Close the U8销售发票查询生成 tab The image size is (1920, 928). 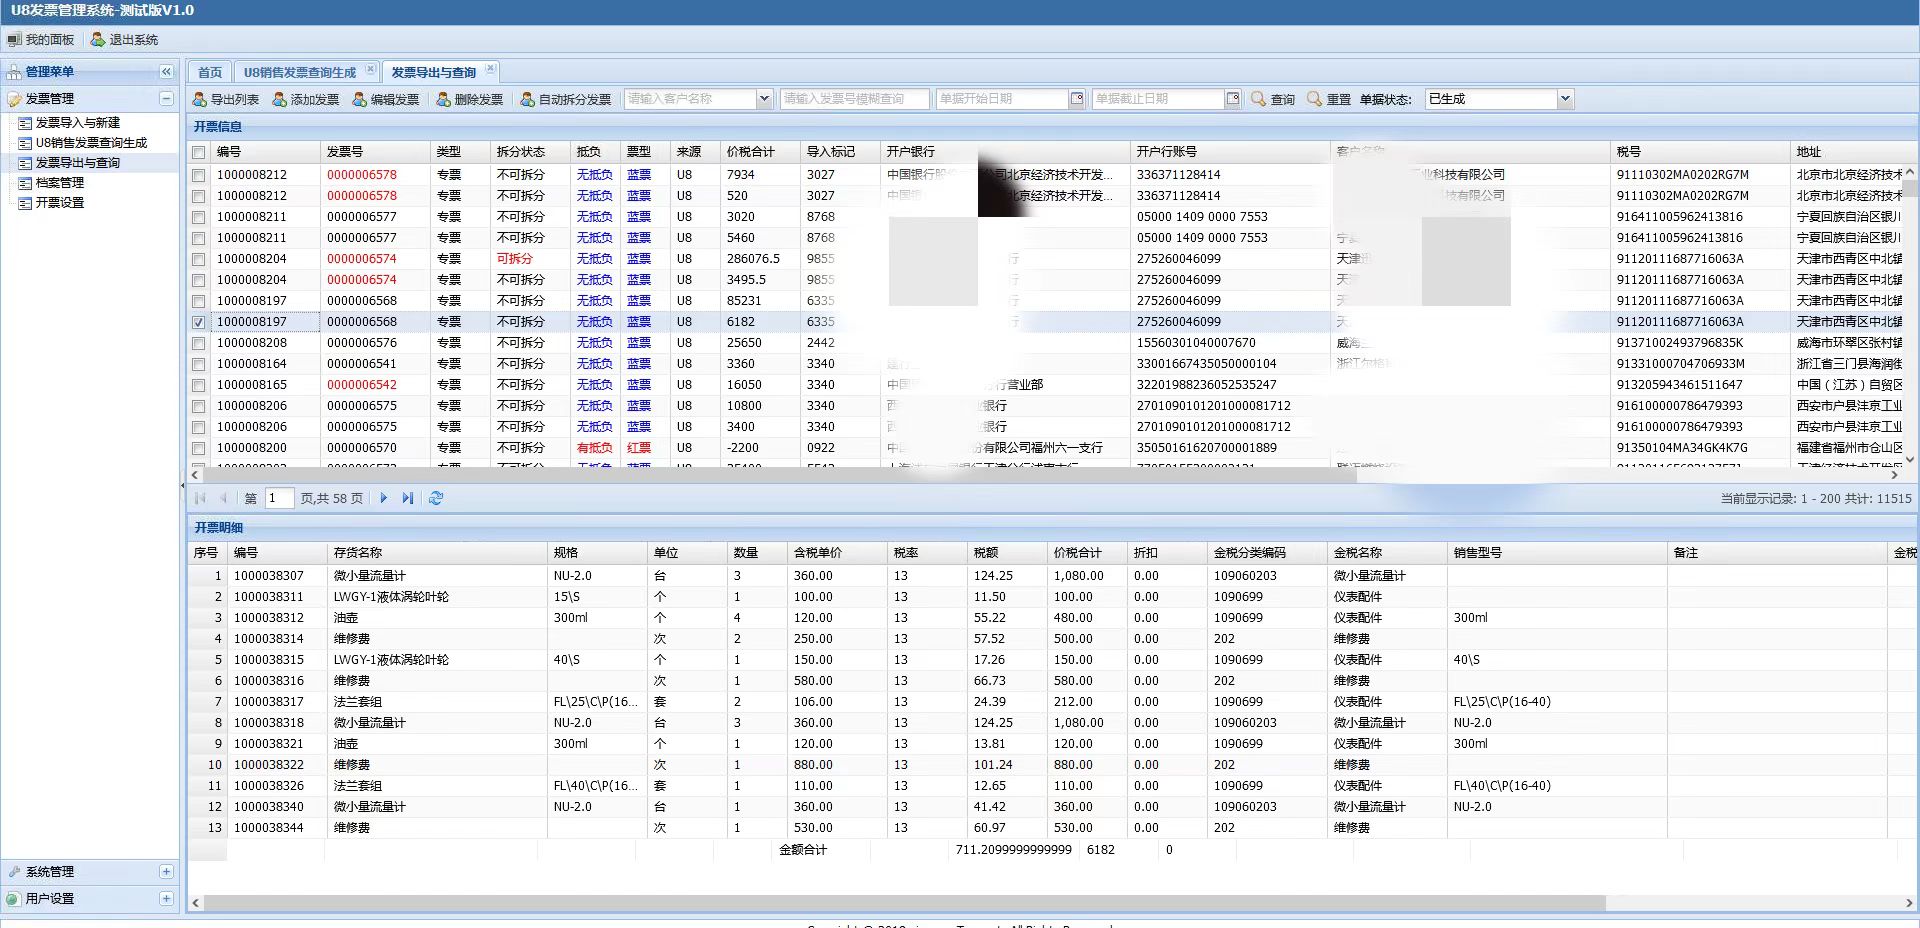click(x=370, y=69)
